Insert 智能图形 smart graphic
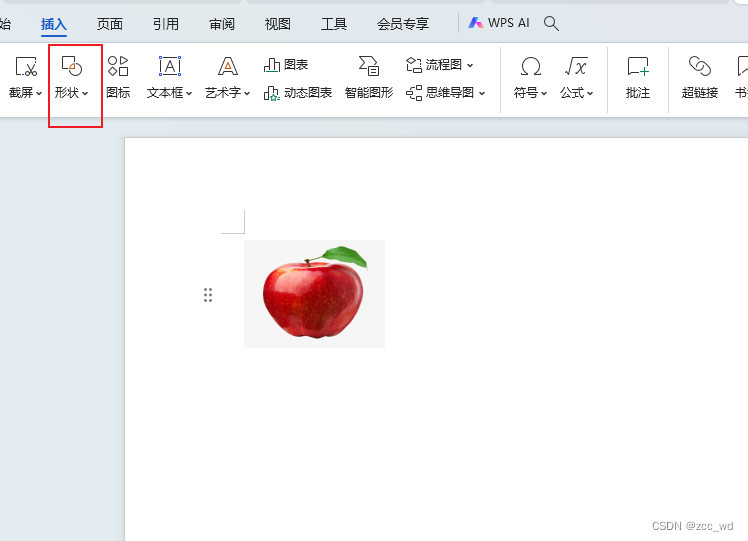The image size is (748, 541). coord(369,77)
